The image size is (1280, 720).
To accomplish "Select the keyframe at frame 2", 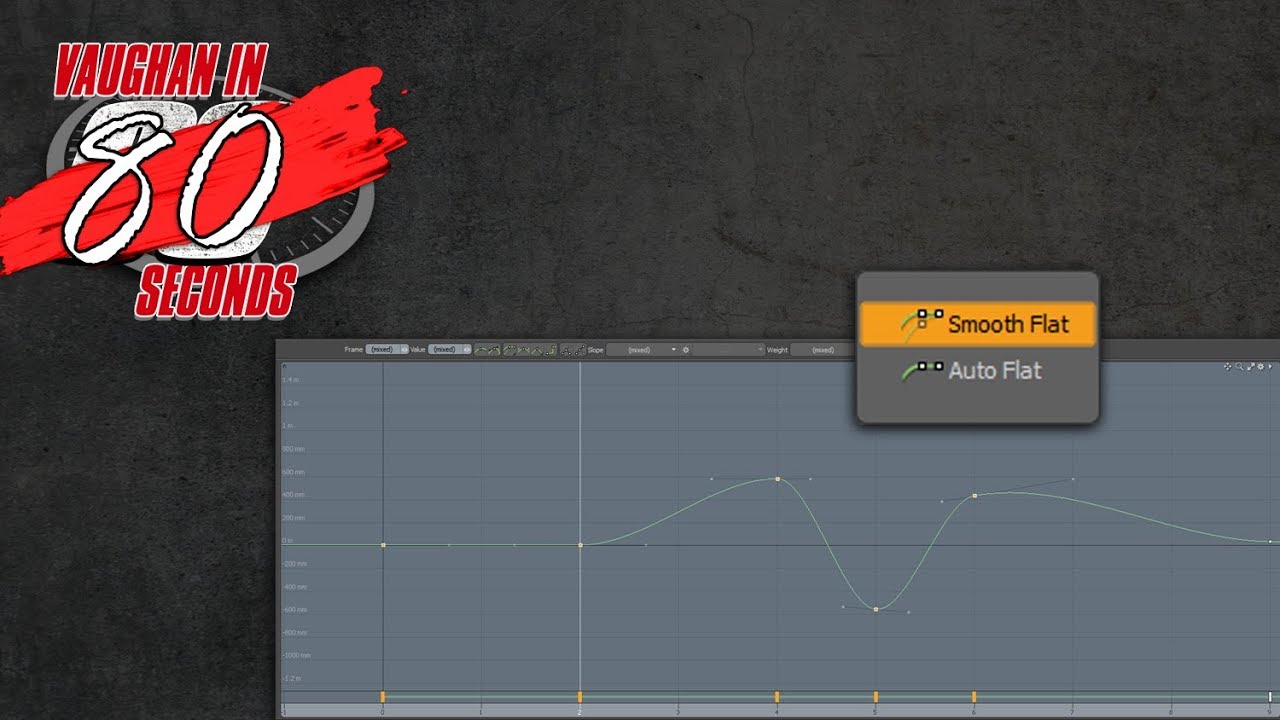I will tap(580, 545).
